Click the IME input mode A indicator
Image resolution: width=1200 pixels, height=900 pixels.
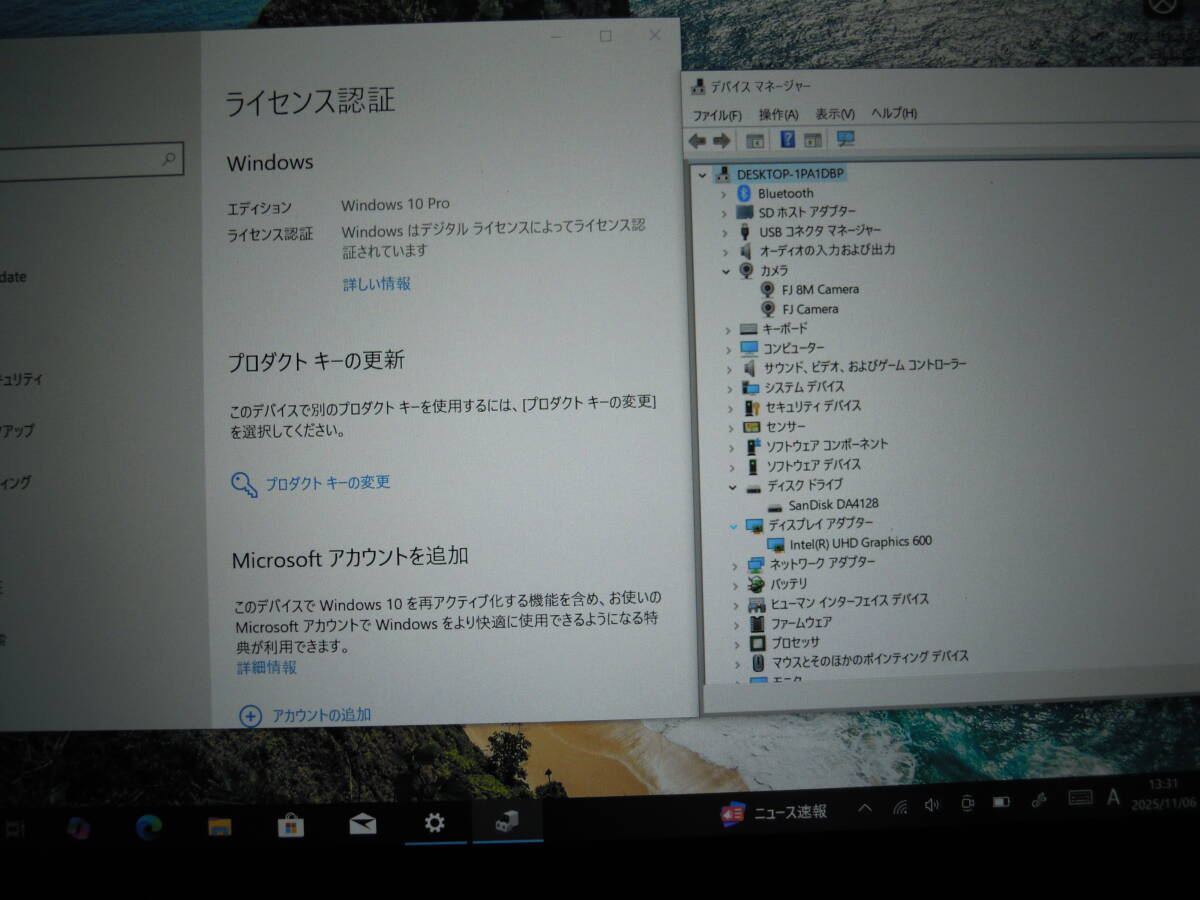[1114, 796]
